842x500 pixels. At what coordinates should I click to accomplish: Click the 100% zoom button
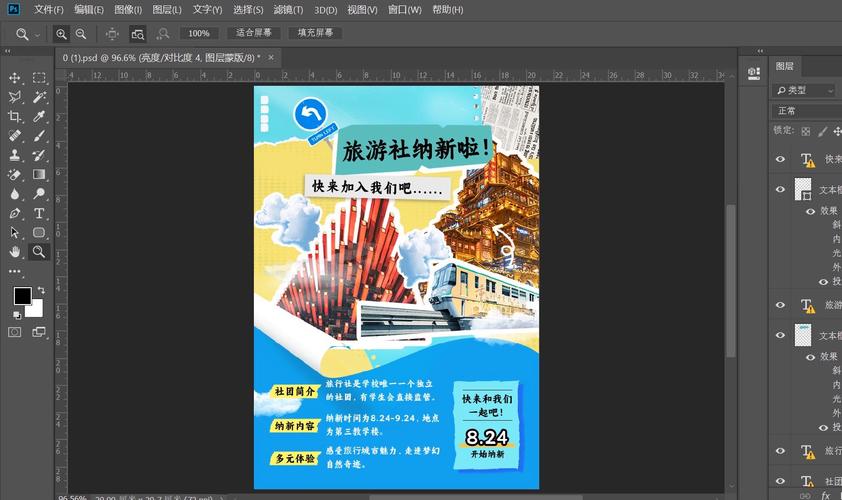pos(199,33)
